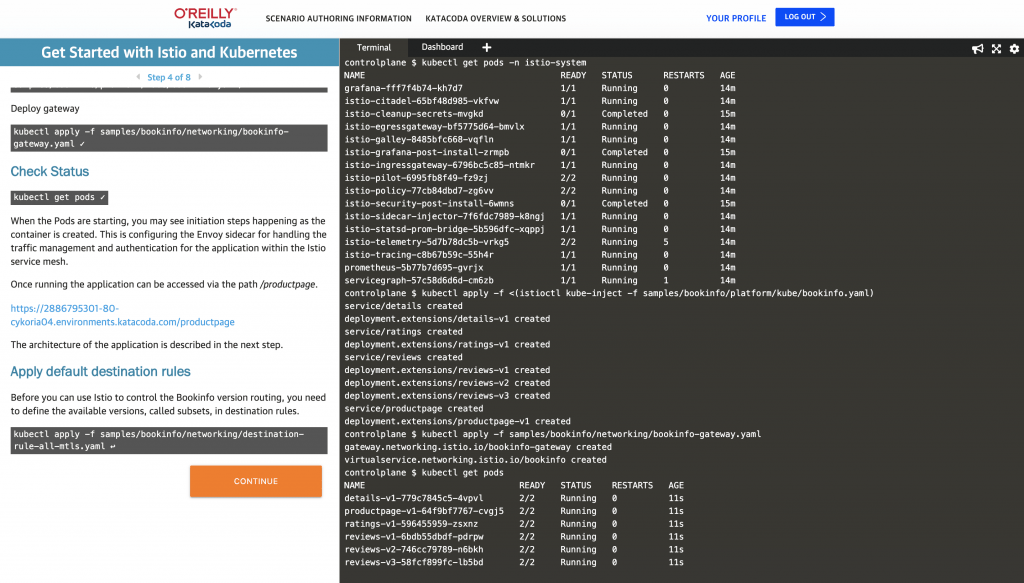
Task: Select istio-pilot-6995fb8f49-fz9zj row
Action: pos(540,178)
